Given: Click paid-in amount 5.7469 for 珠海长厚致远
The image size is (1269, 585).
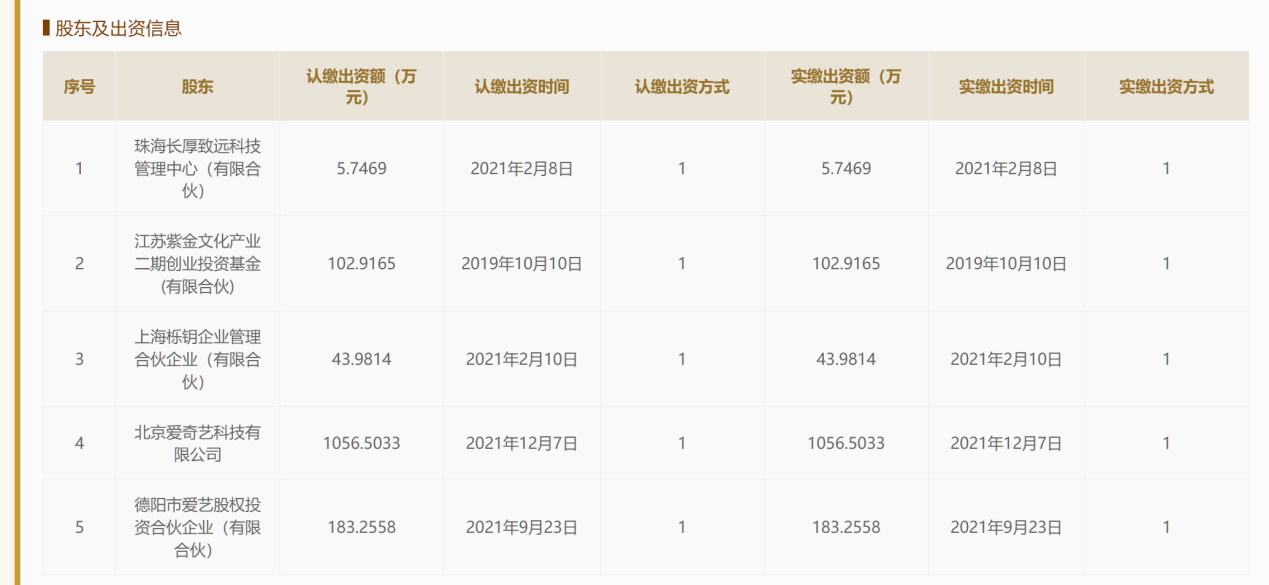Looking at the screenshot, I should 846,168.
